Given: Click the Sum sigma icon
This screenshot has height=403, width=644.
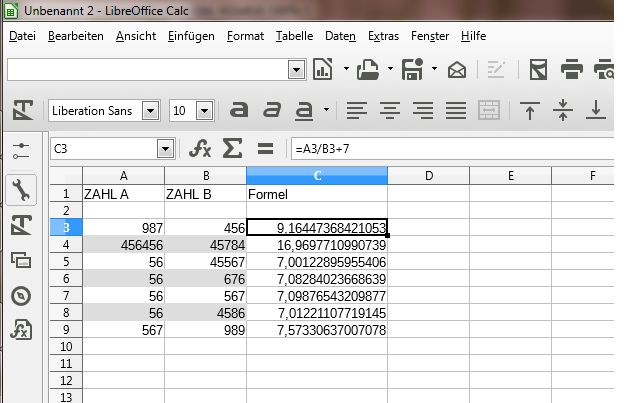Looking at the screenshot, I should [232, 148].
